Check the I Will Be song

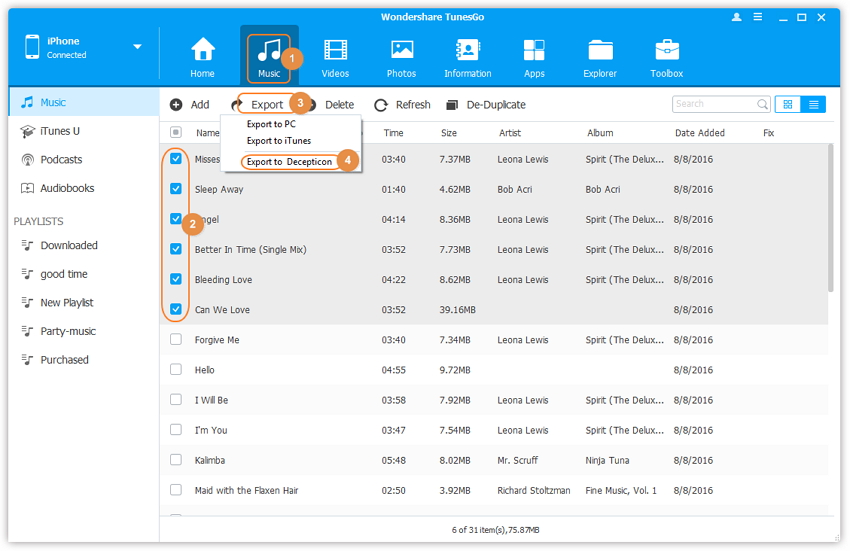[x=176, y=400]
